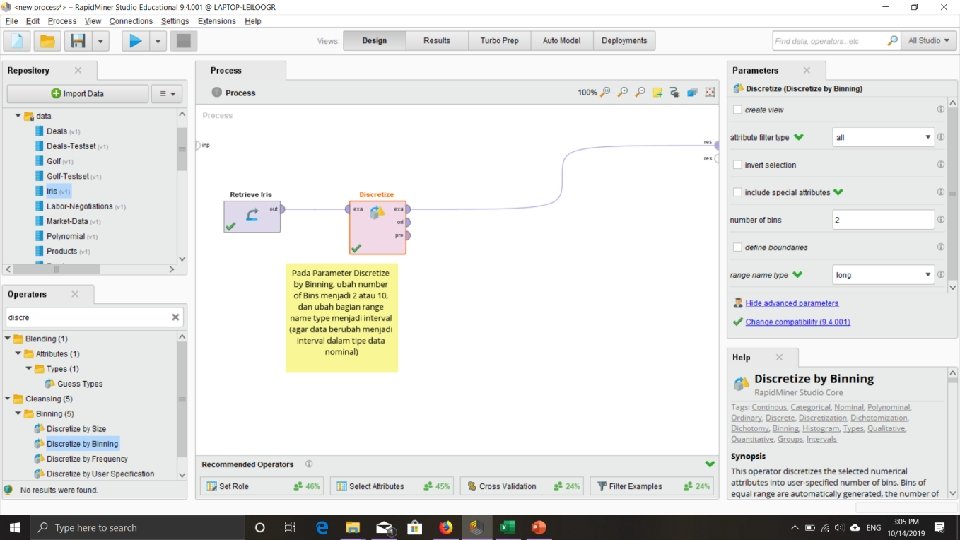
Task: Open Excel from the Windows taskbar
Action: tap(508, 527)
